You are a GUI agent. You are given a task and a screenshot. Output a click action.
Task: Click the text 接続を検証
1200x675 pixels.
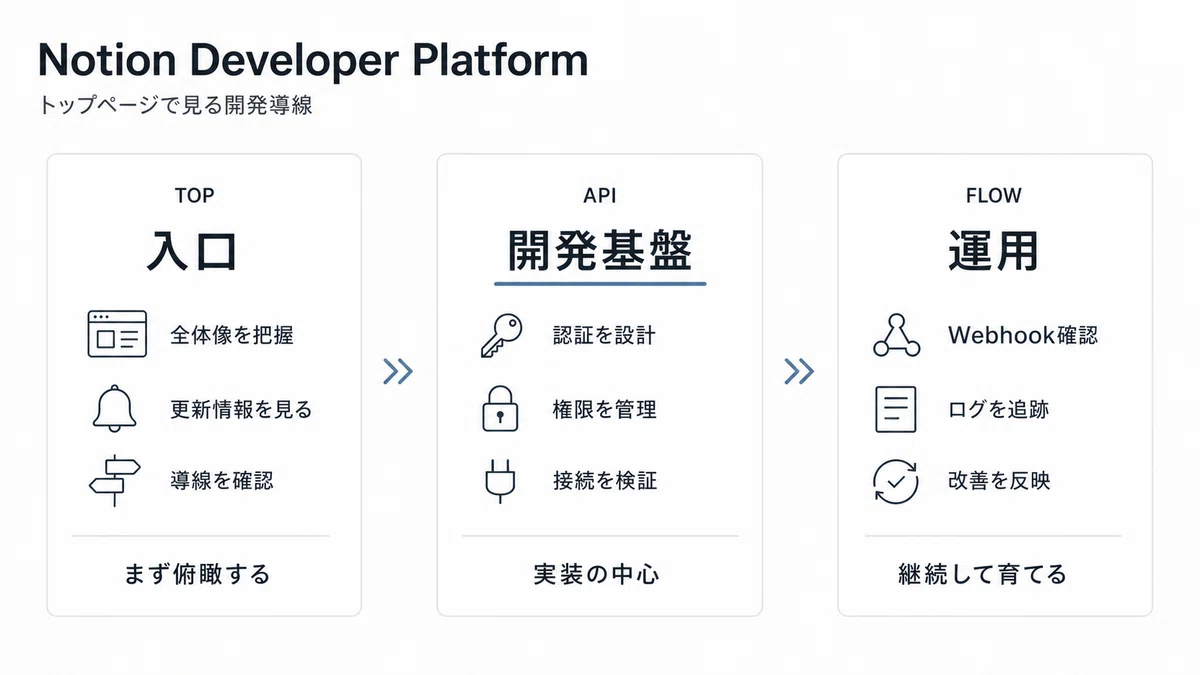605,481
